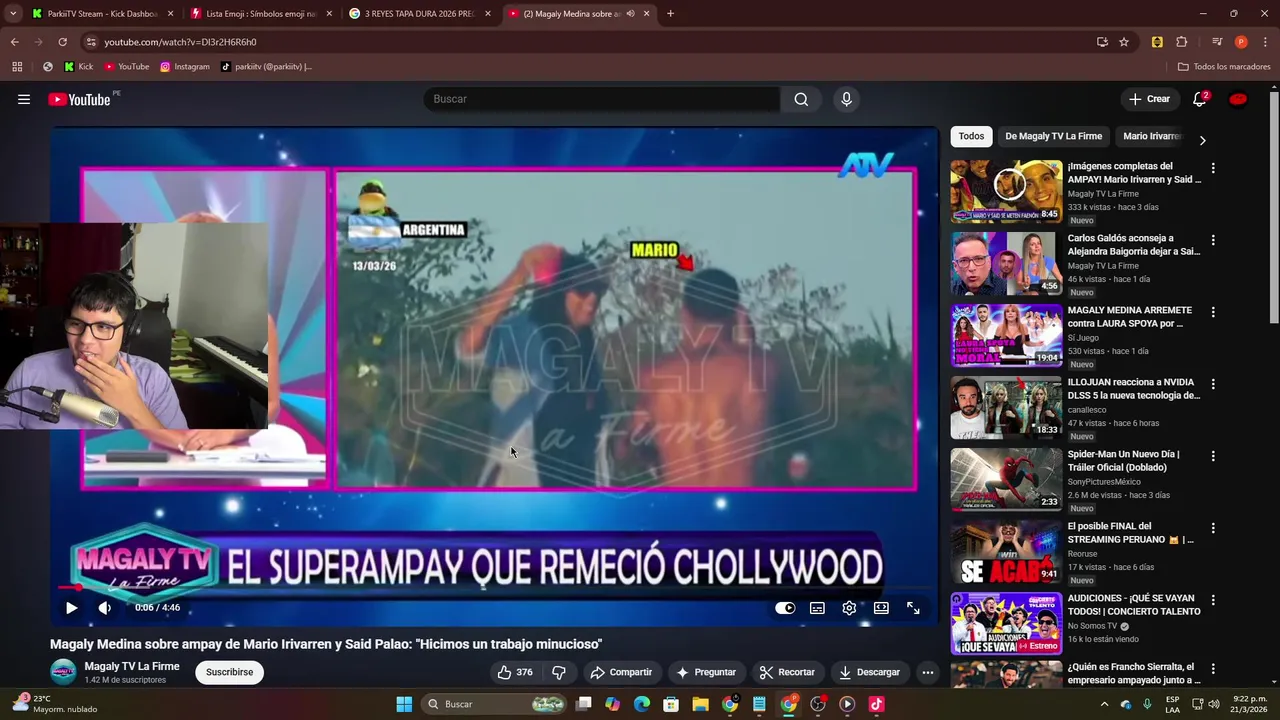Seek using the video progress bar
1280x720 pixels.
click(494, 588)
